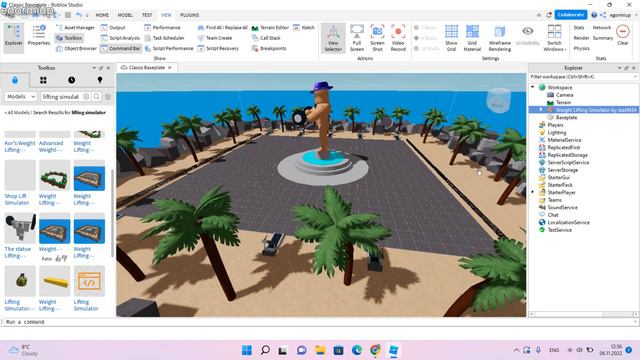Click the Collaborate button
This screenshot has height=360, width=640.
571,14
